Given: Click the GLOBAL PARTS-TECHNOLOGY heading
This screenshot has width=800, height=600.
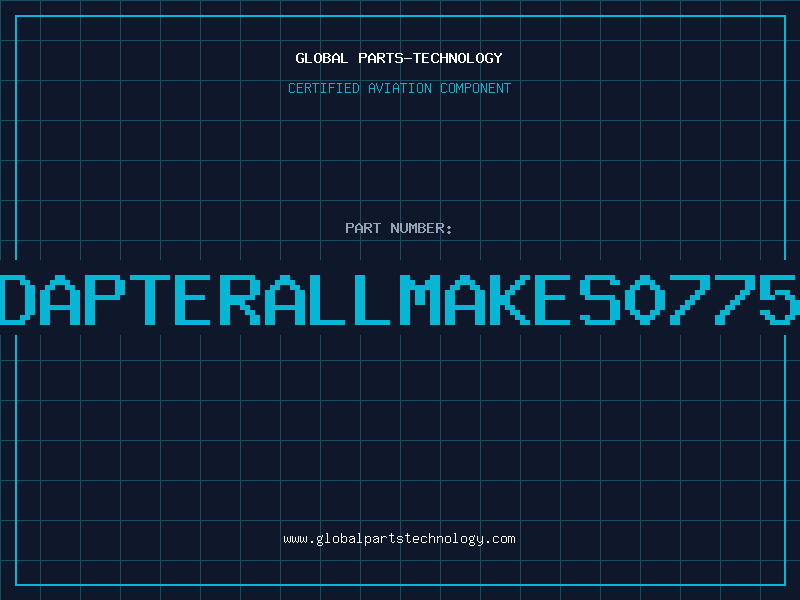Looking at the screenshot, I should [399, 58].
